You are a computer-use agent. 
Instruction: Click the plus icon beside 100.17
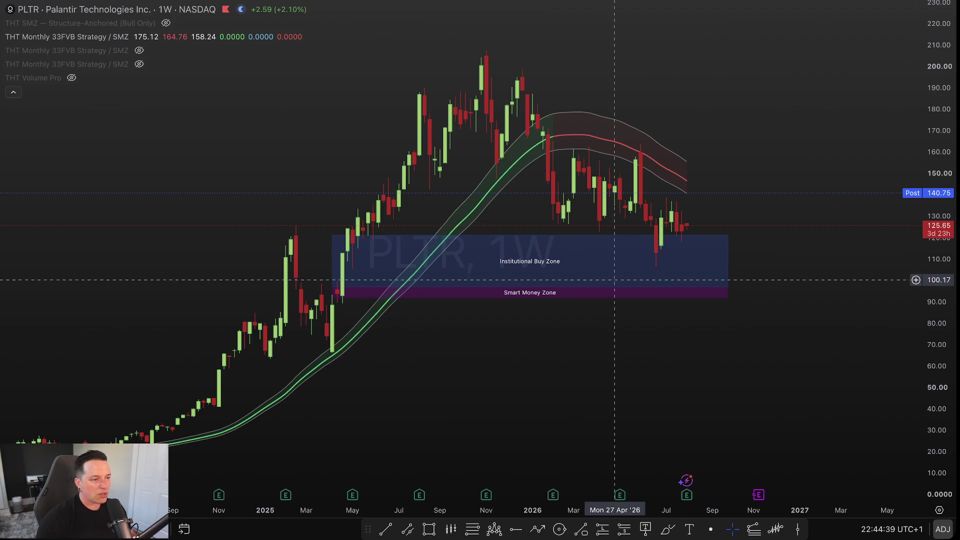coord(915,280)
